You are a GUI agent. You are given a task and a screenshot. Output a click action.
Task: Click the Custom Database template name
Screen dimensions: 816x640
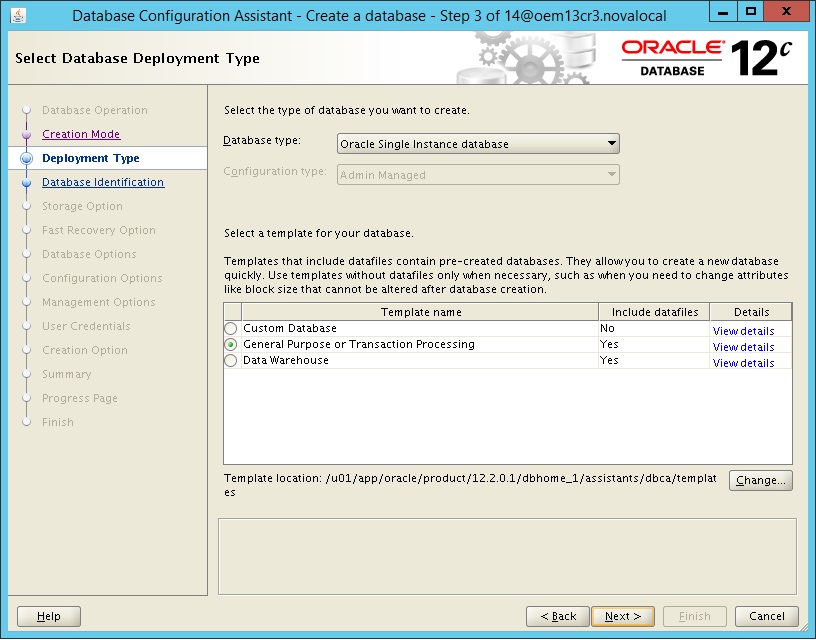pos(290,328)
